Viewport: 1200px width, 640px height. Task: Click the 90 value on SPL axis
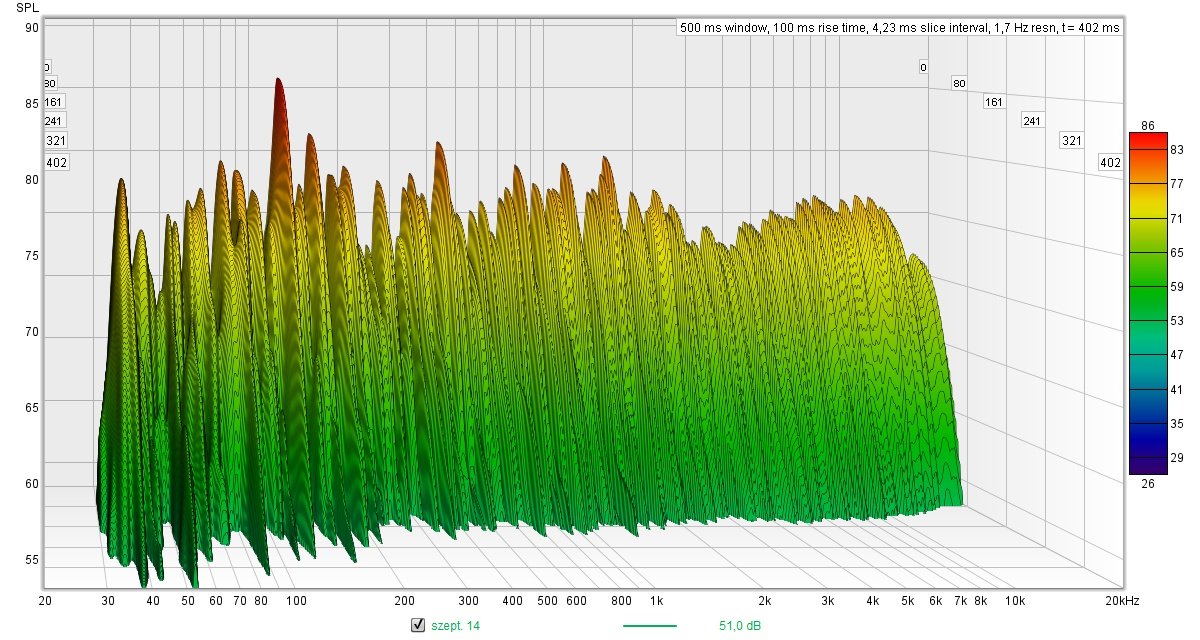(x=32, y=28)
